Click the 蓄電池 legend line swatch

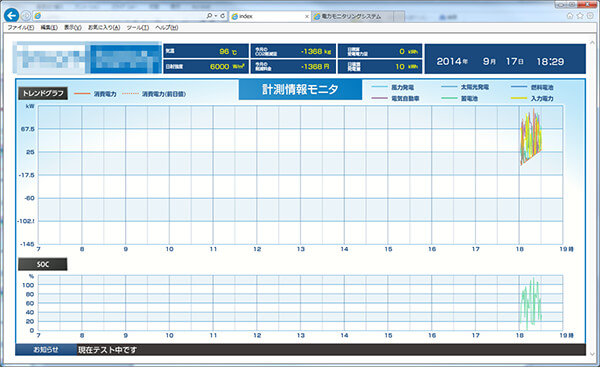[449, 98]
